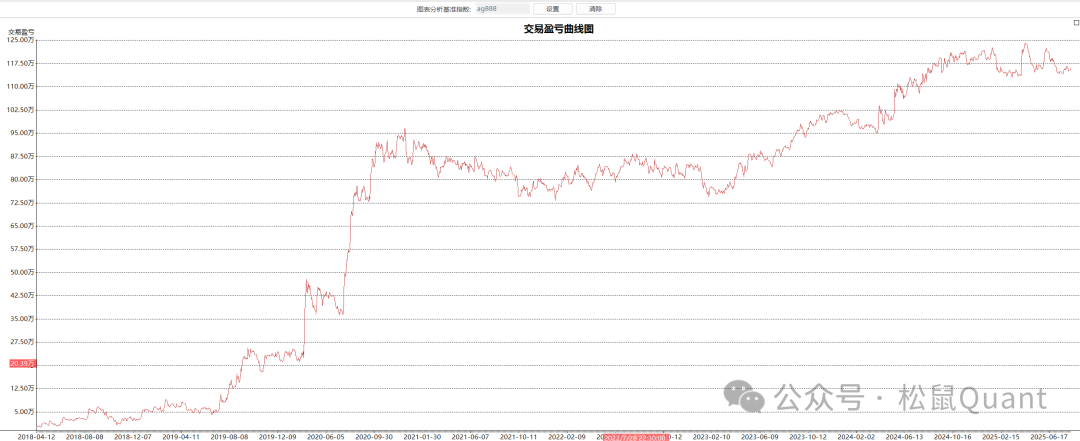Click the red 20.39万 value marker

[x=21, y=364]
